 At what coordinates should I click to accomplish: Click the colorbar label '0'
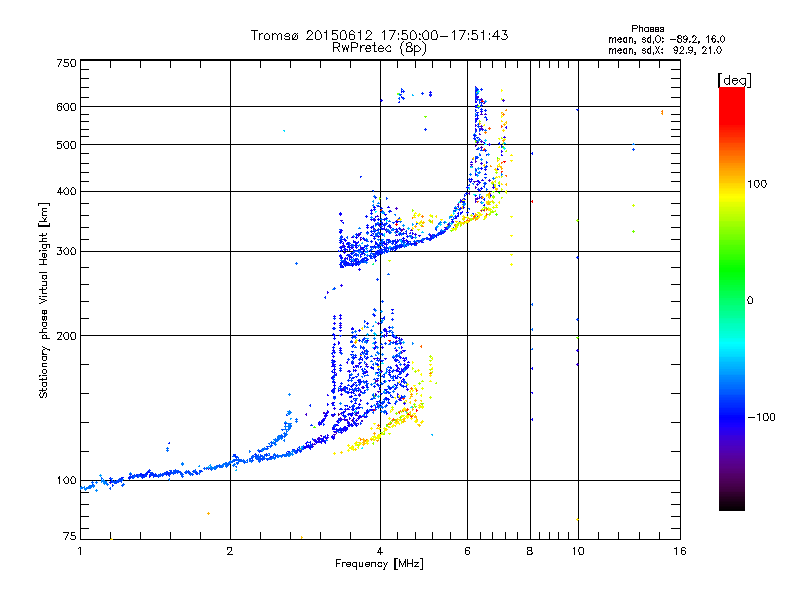(x=750, y=301)
